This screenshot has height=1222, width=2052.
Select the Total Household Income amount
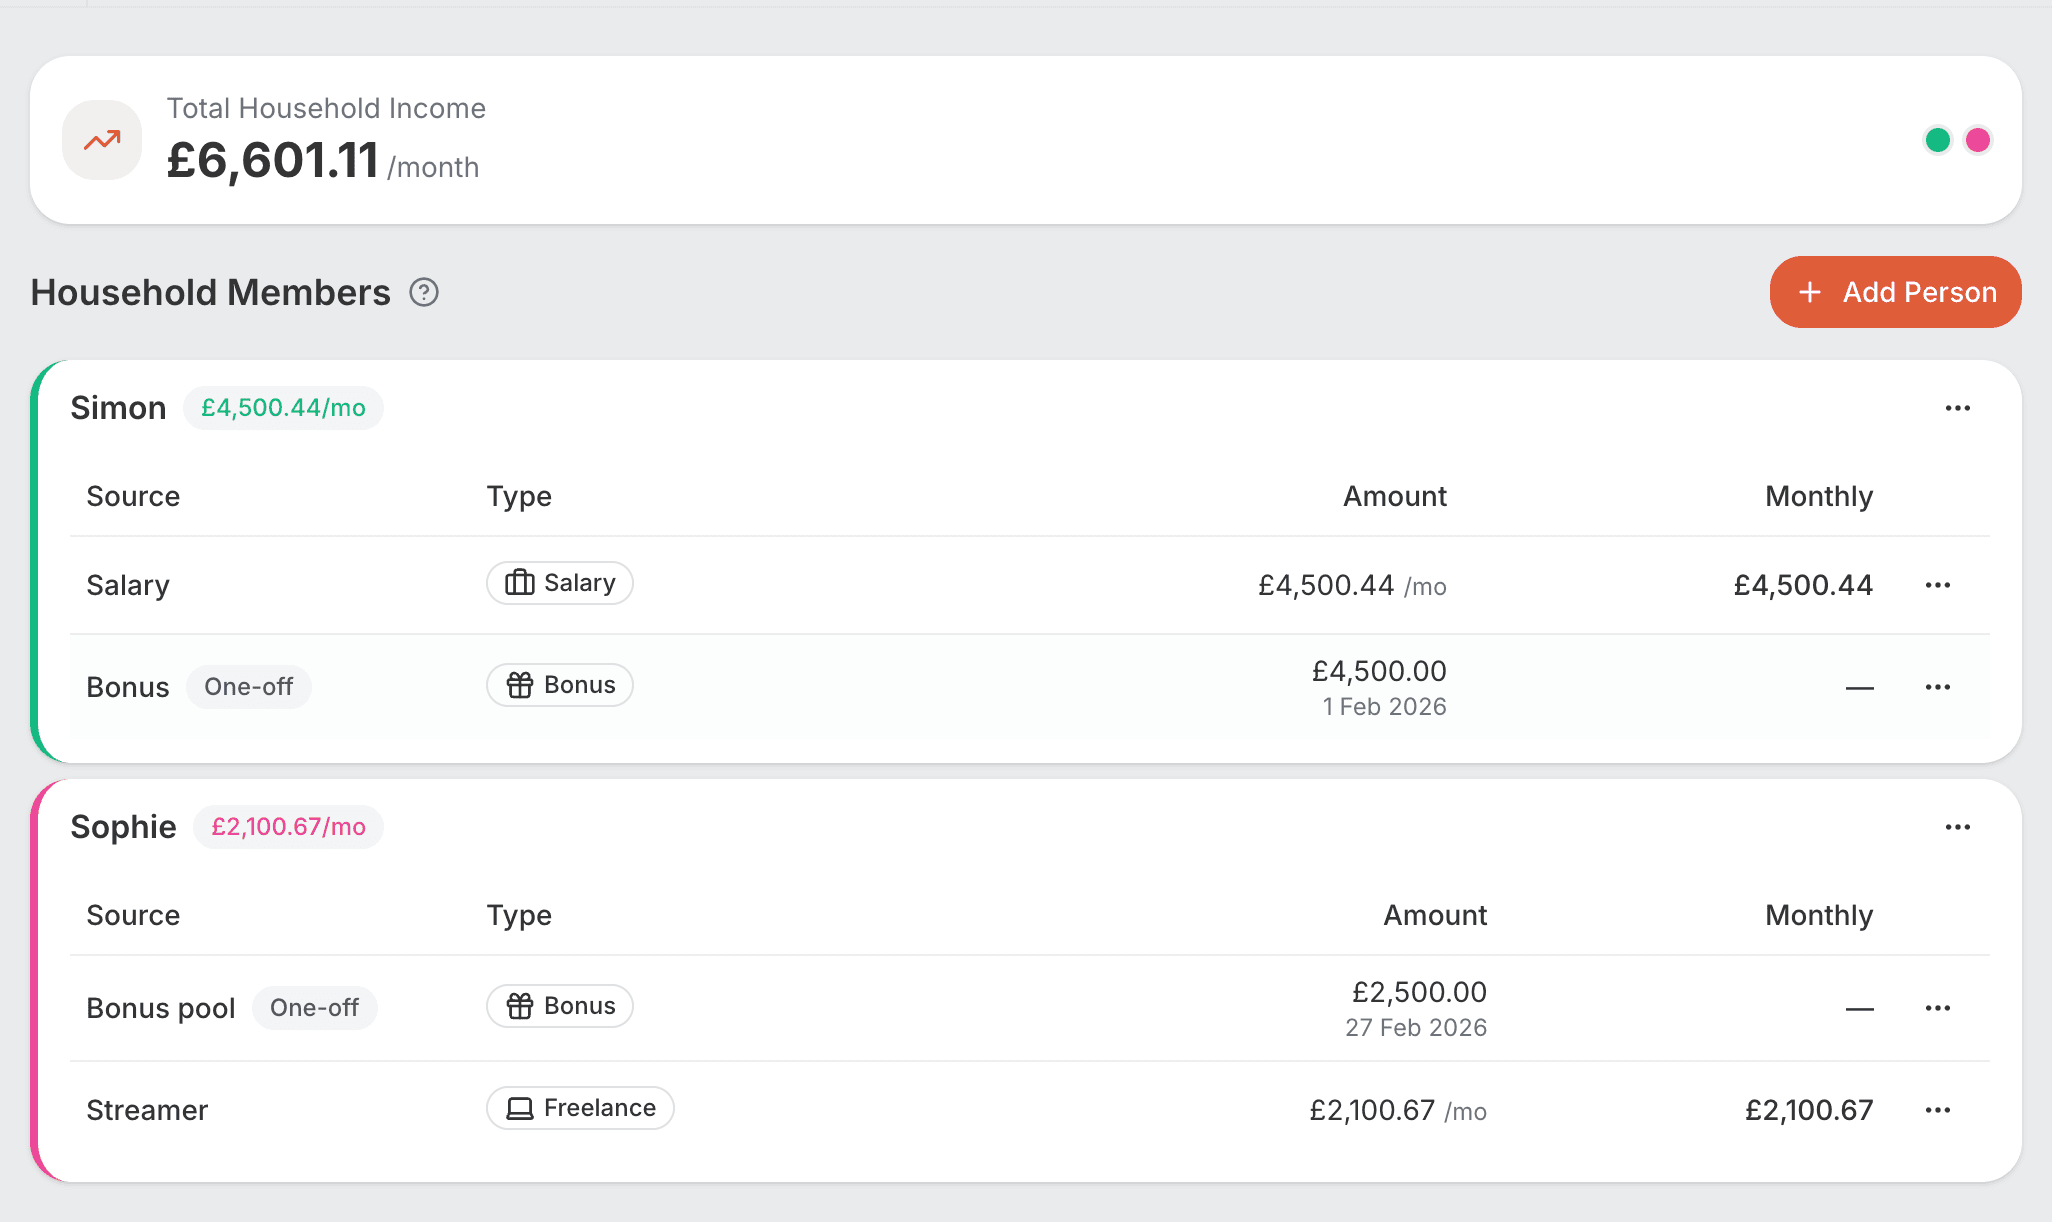pyautogui.click(x=273, y=158)
